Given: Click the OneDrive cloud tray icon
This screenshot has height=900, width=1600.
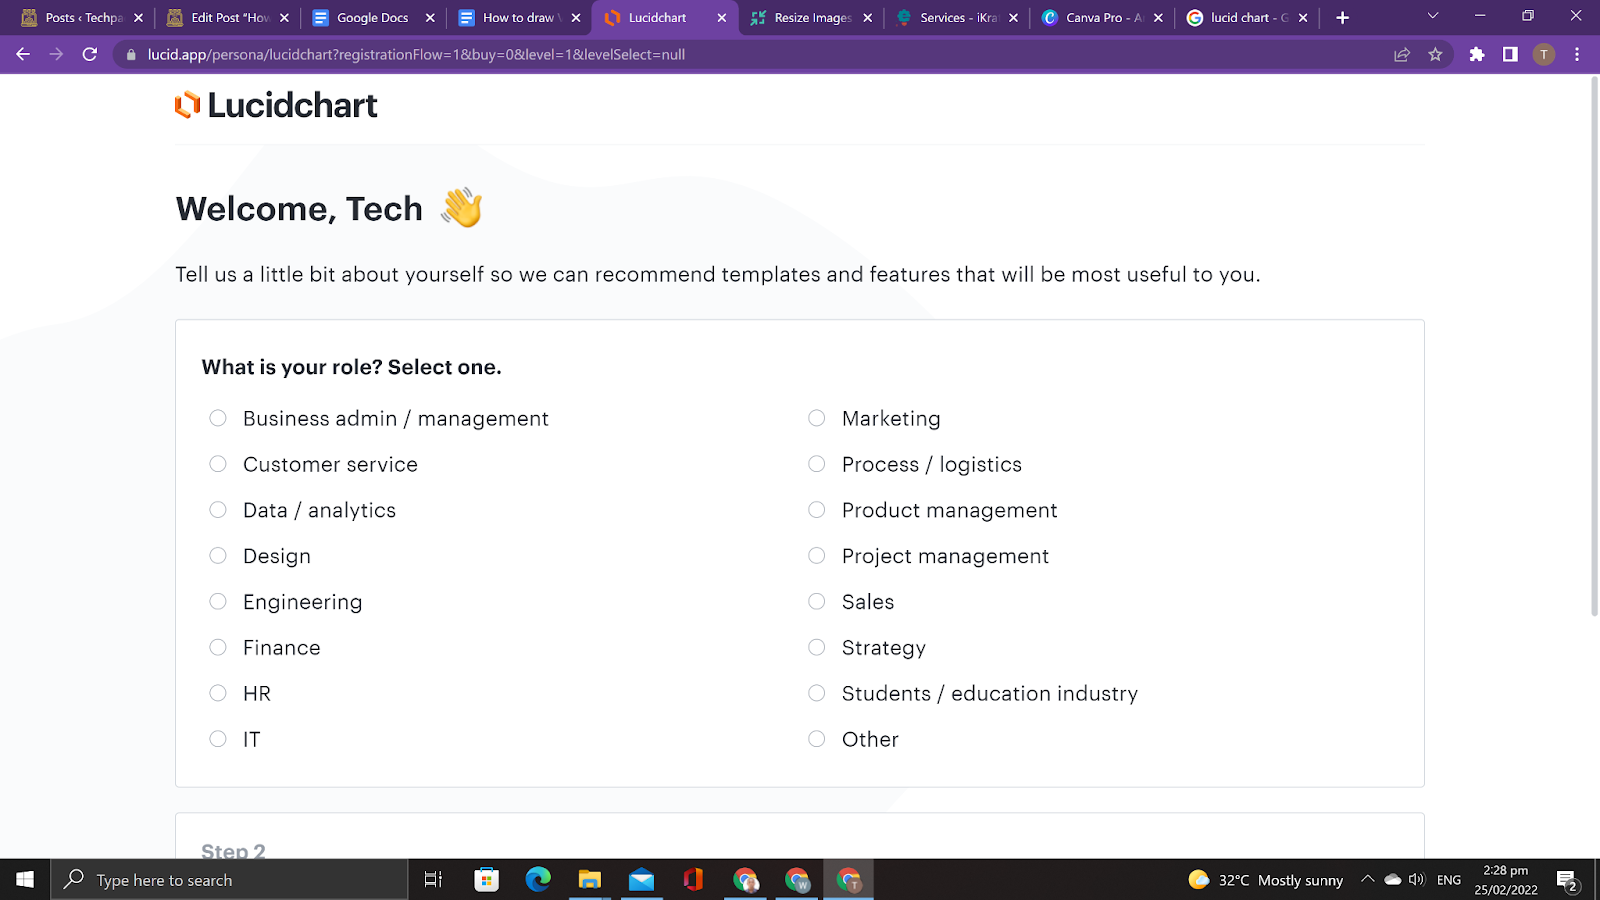Looking at the screenshot, I should click(1392, 880).
